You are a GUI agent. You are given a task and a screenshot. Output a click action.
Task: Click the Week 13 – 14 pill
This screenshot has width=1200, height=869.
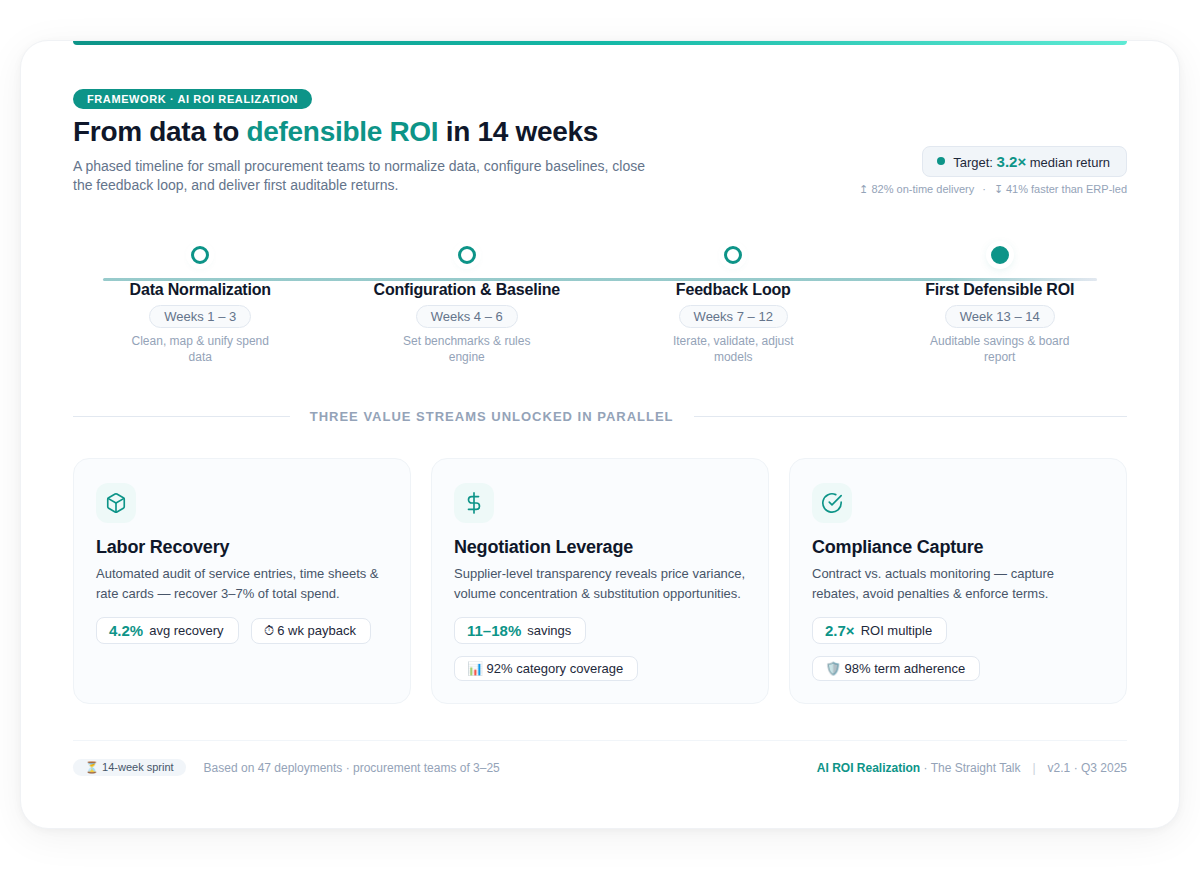[x=1000, y=317]
